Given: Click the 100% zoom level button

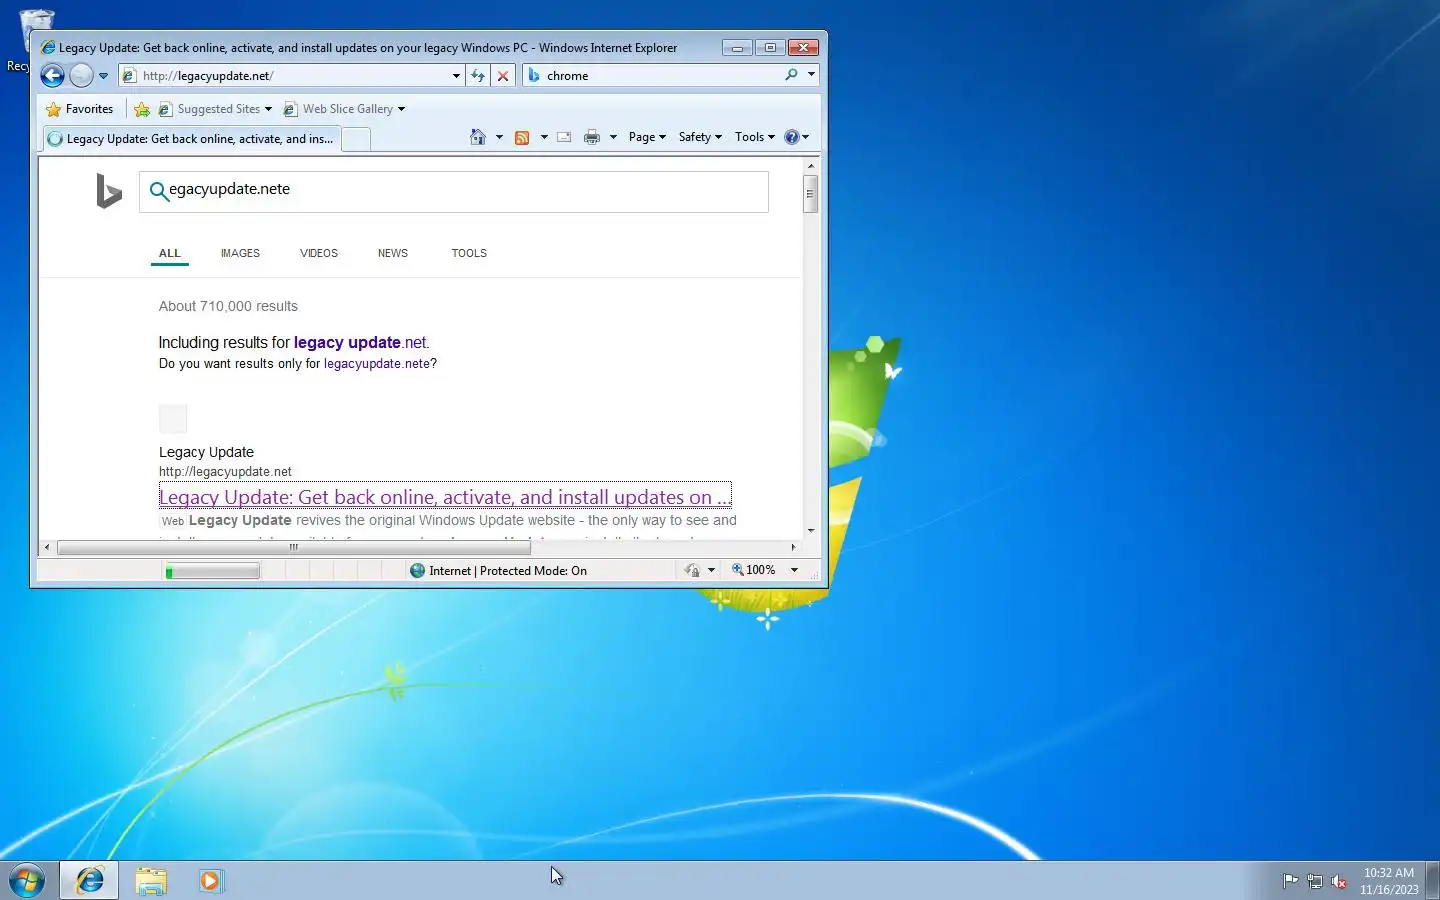Looking at the screenshot, I should tap(754, 570).
